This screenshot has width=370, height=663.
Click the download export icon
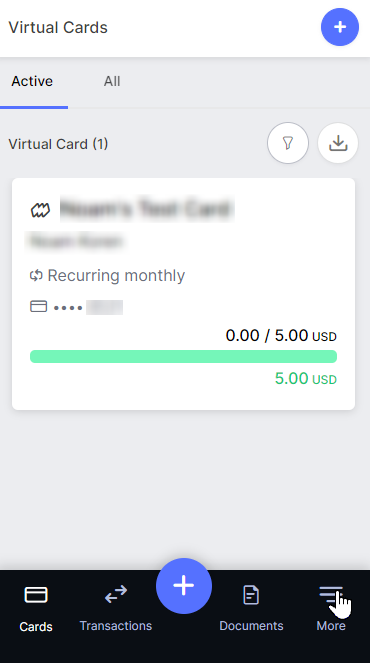coord(338,143)
